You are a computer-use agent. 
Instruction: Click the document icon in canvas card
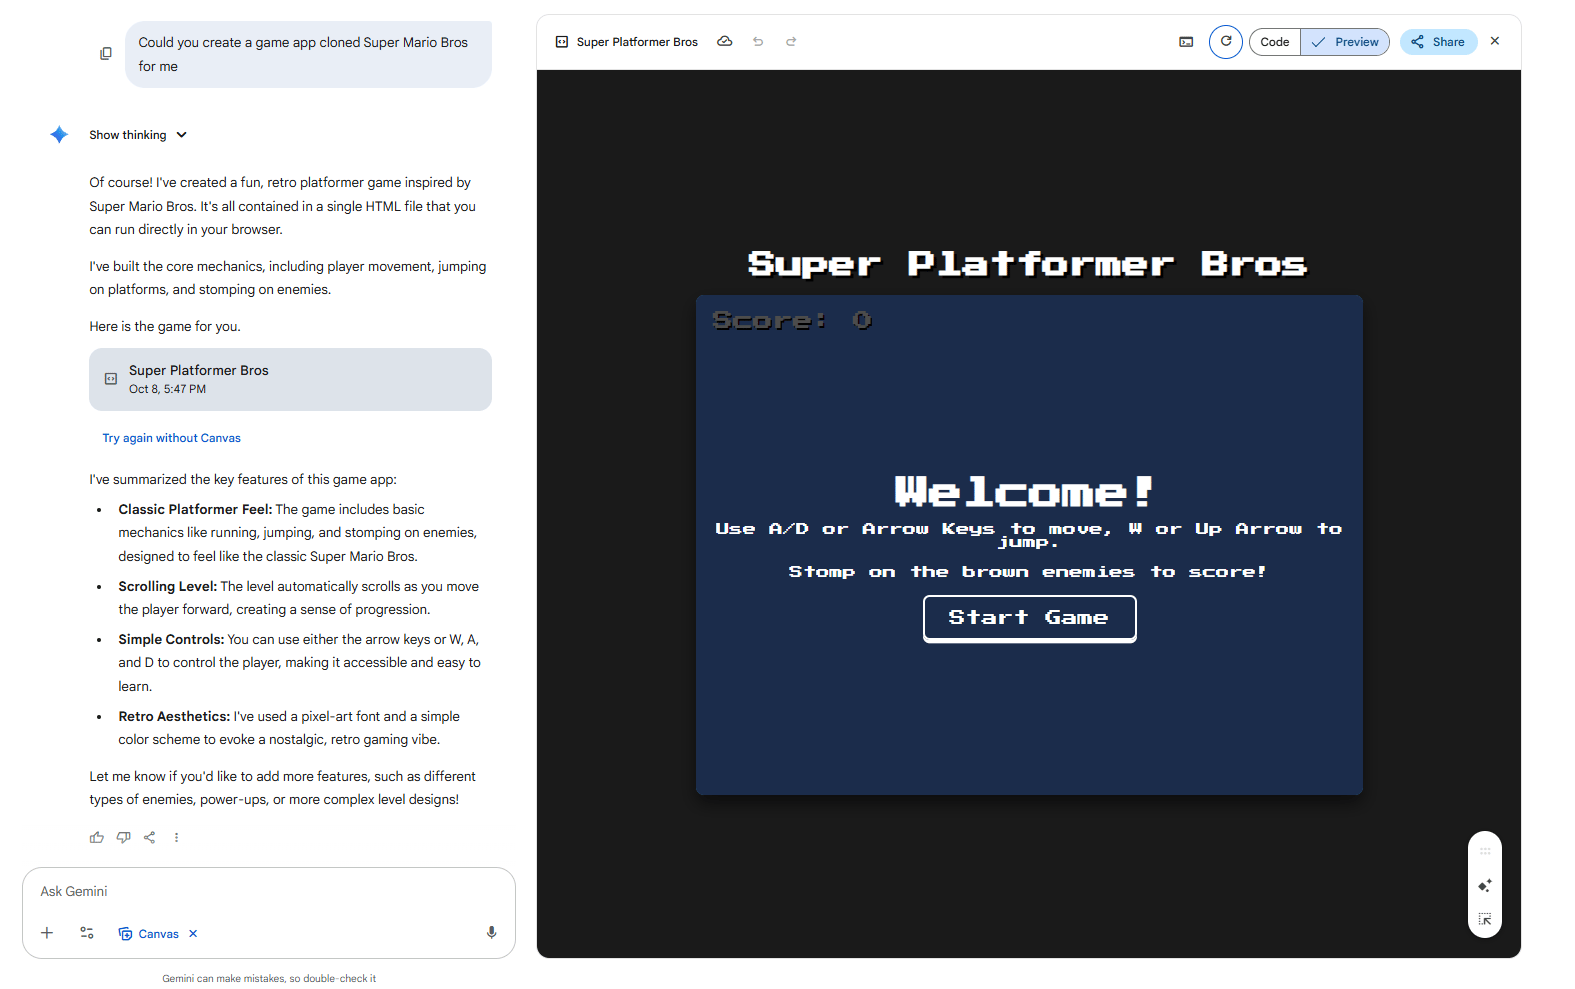click(111, 379)
